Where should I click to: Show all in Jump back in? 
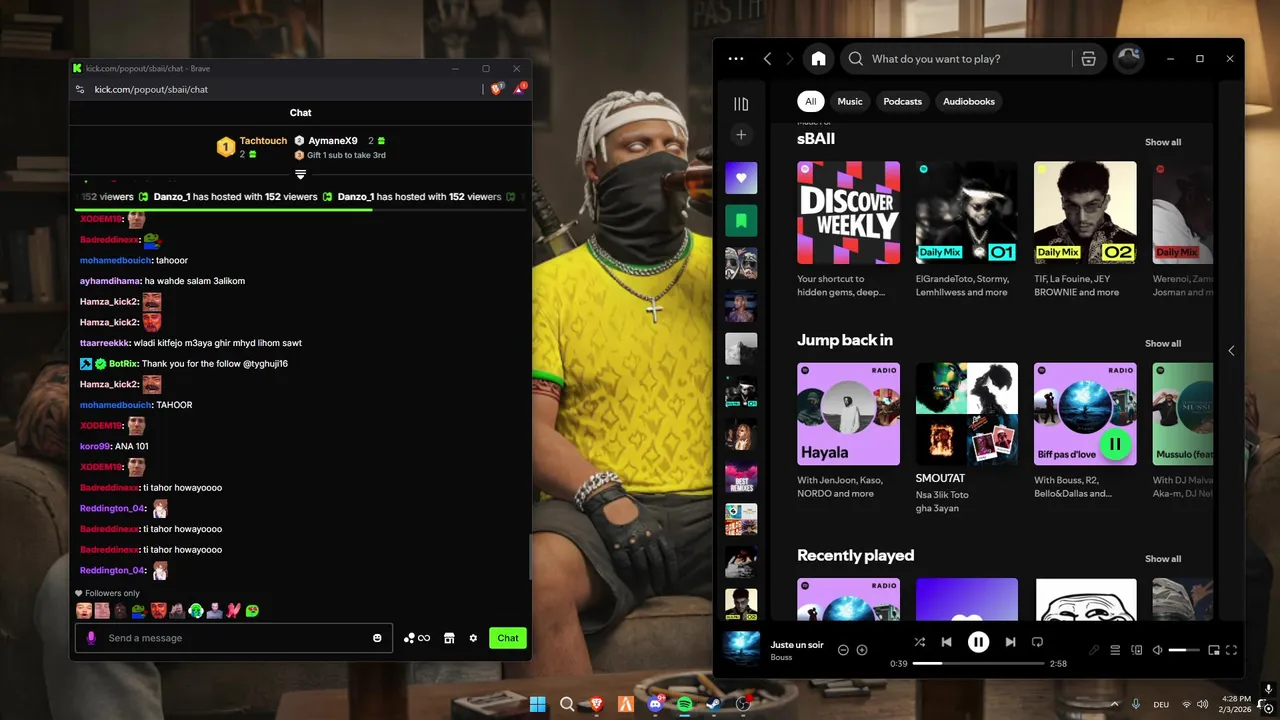coord(1163,343)
